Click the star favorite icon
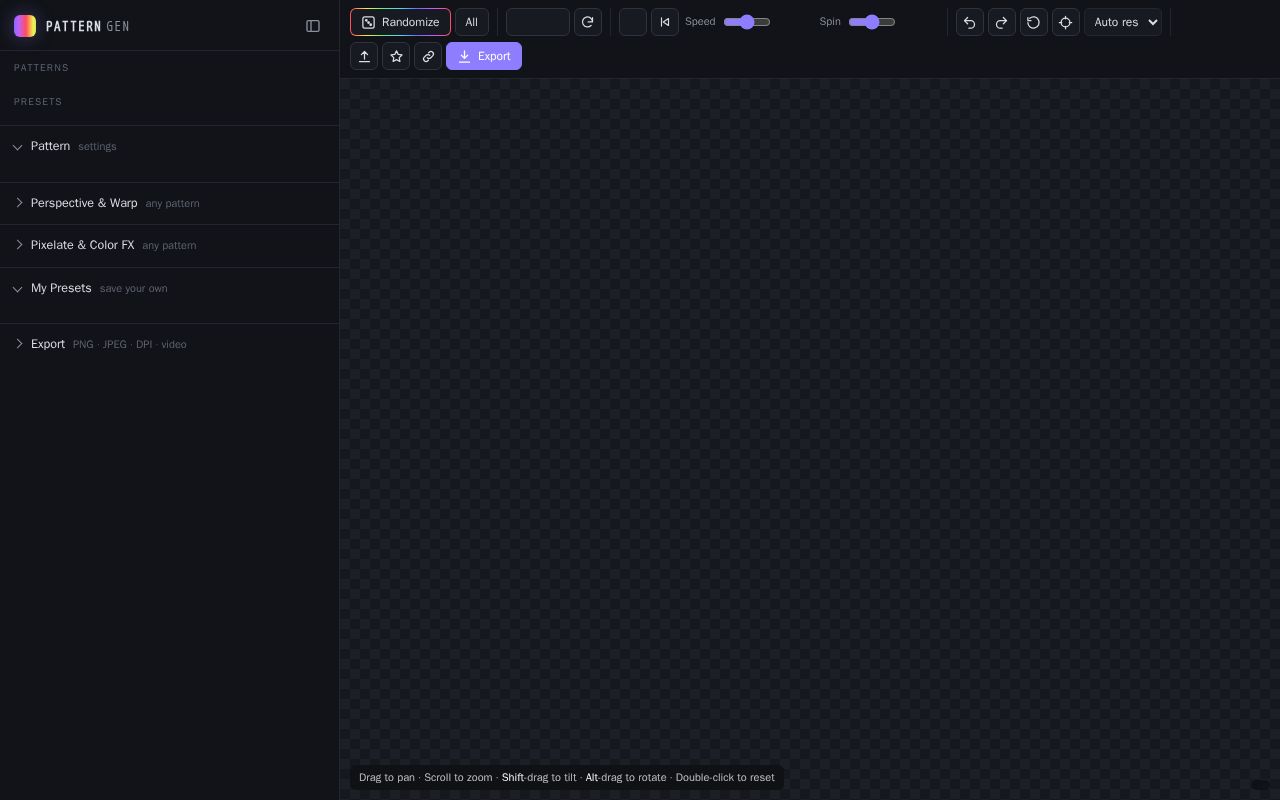The height and width of the screenshot is (800, 1280). [x=396, y=56]
